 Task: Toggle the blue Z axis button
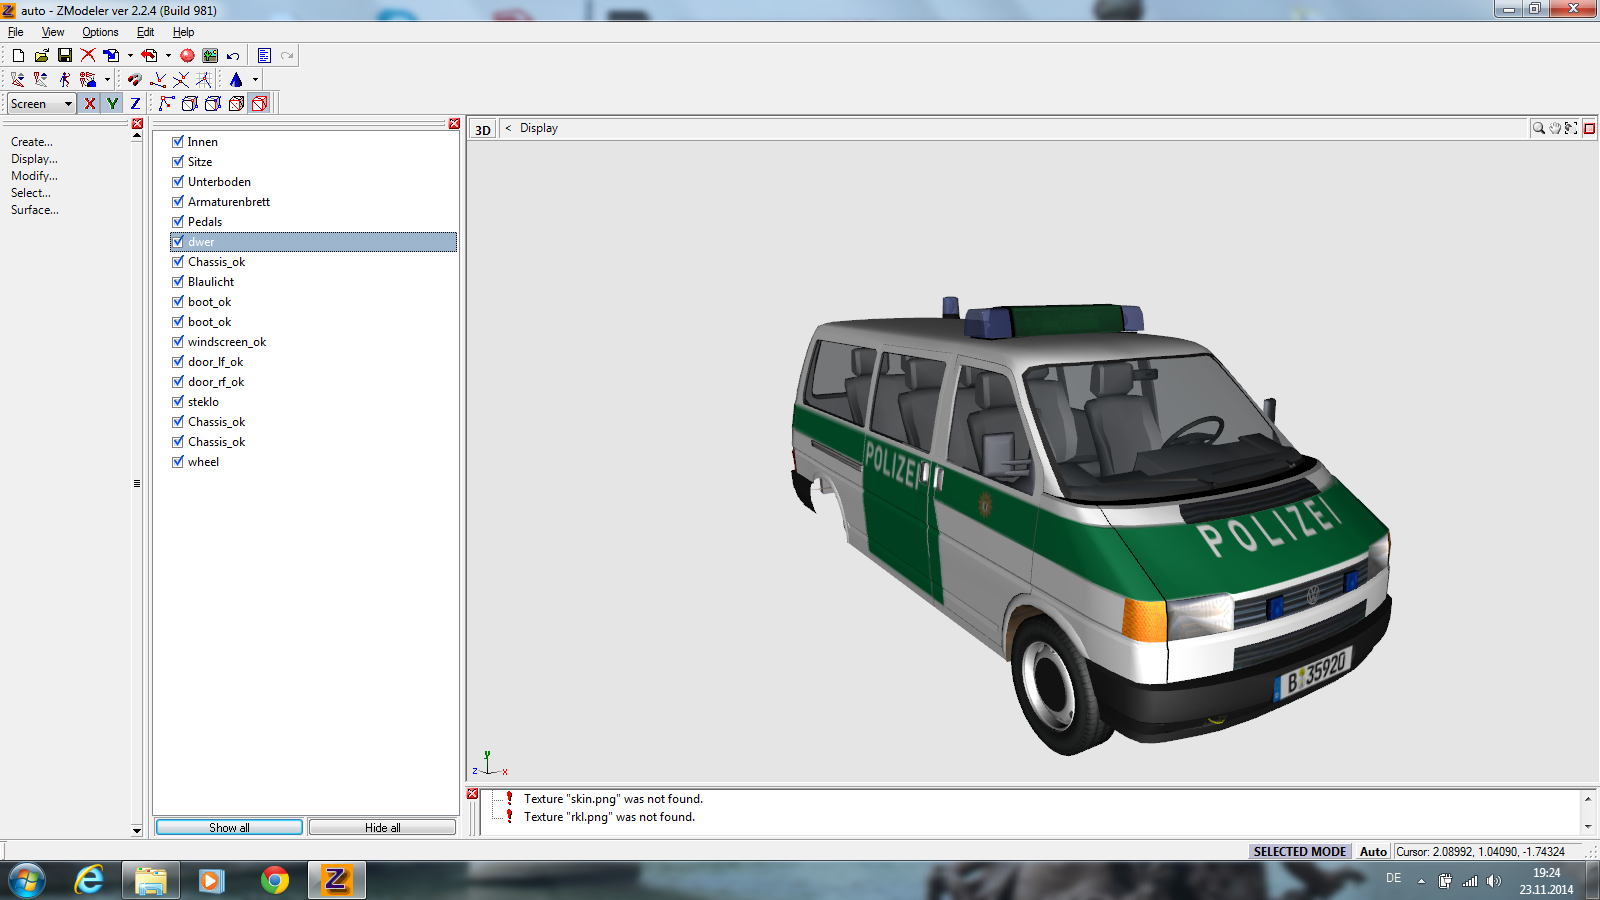pos(135,104)
